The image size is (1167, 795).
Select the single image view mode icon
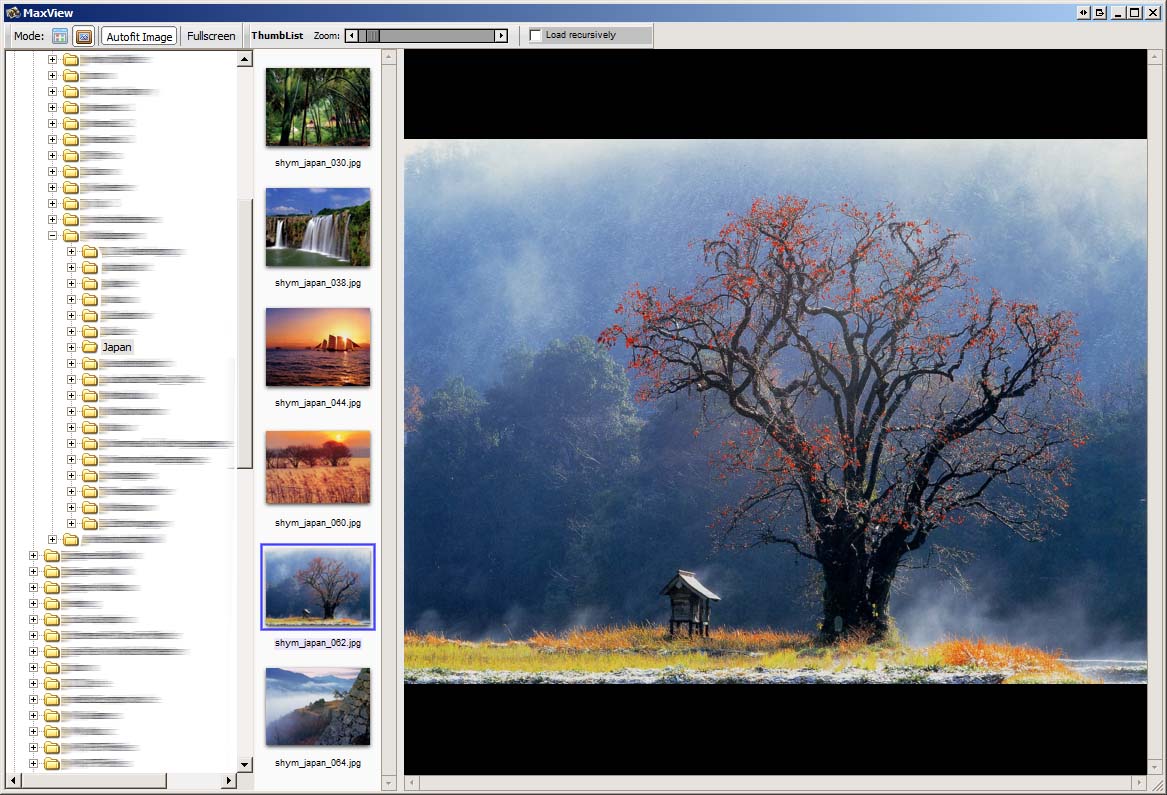tap(84, 36)
